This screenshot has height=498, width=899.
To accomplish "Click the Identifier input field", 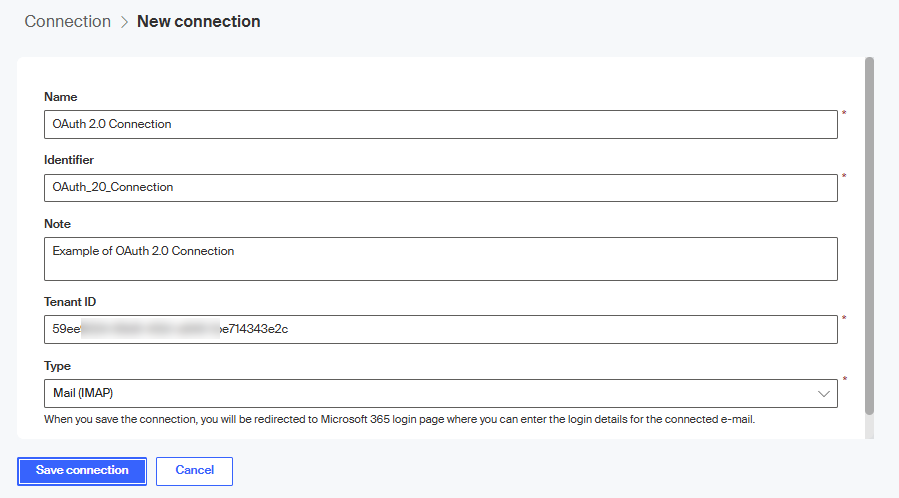I will click(x=440, y=188).
